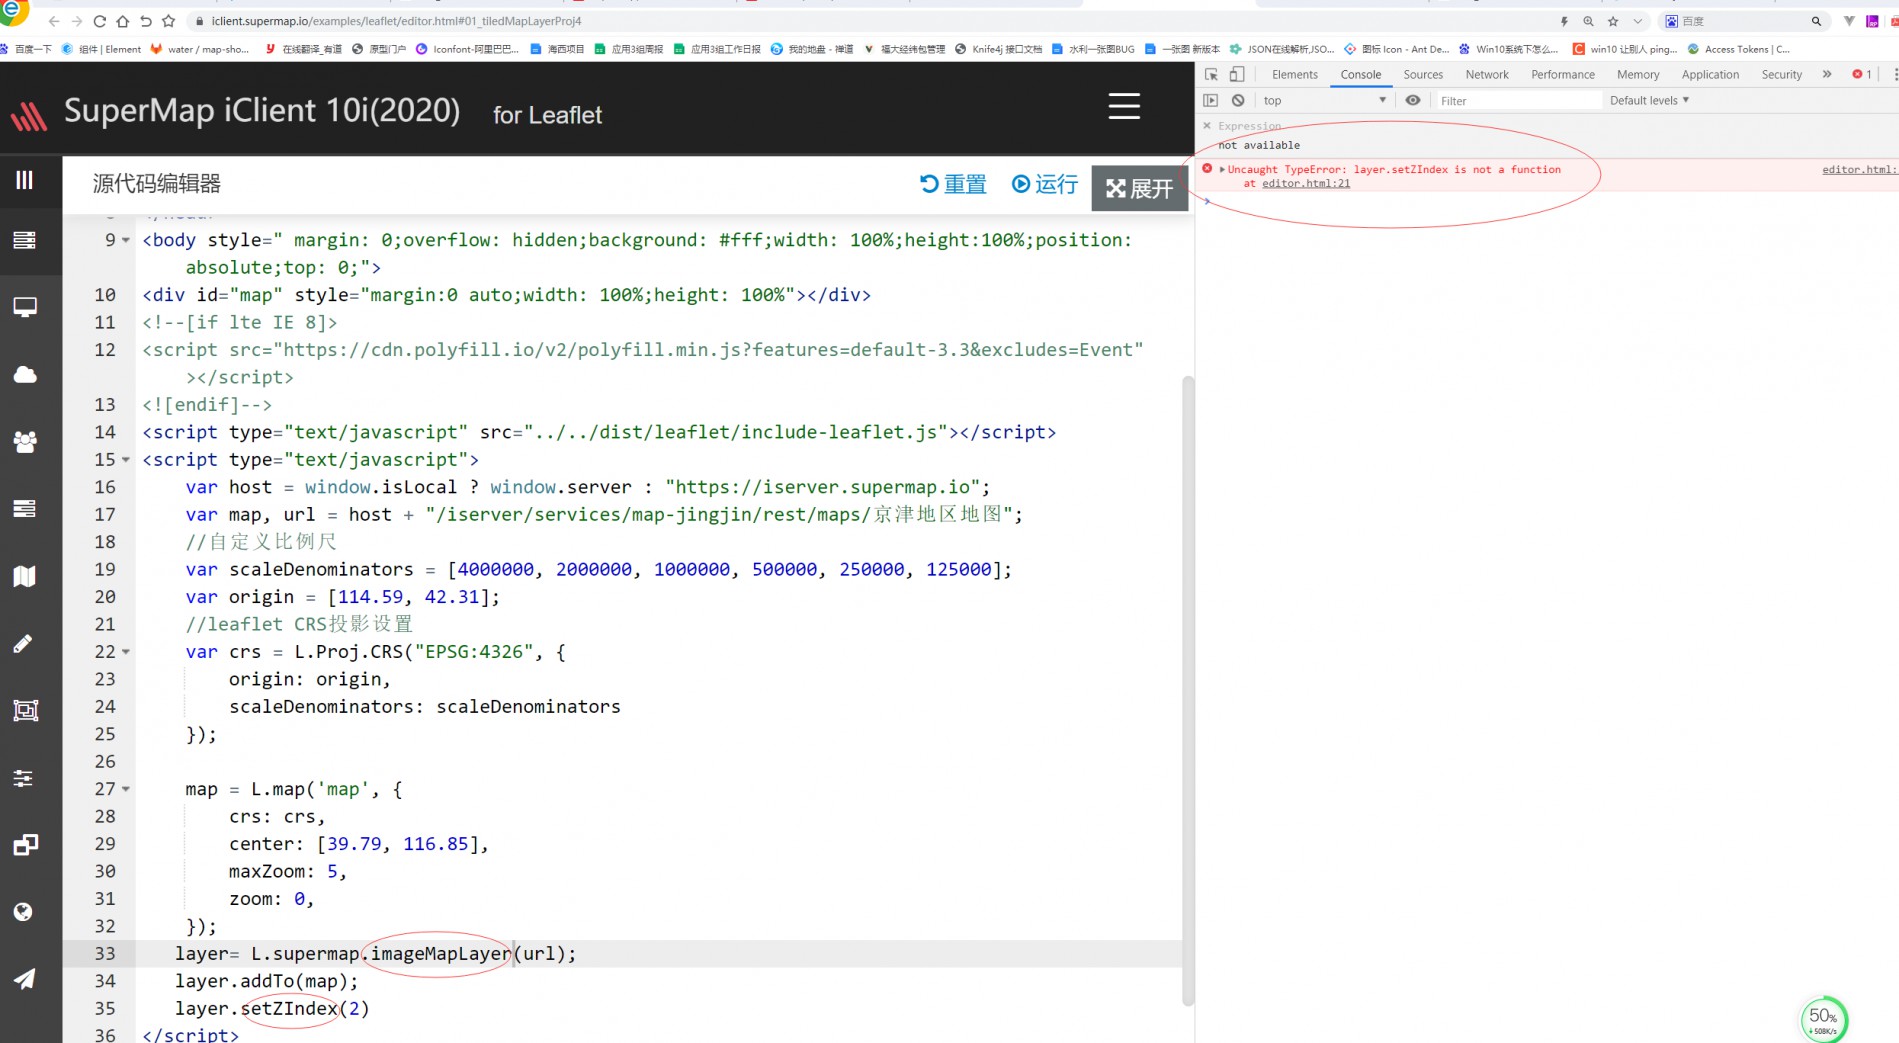Viewport: 1899px width, 1043px height.
Task: Select the sidebar folded map icon
Action: point(25,576)
